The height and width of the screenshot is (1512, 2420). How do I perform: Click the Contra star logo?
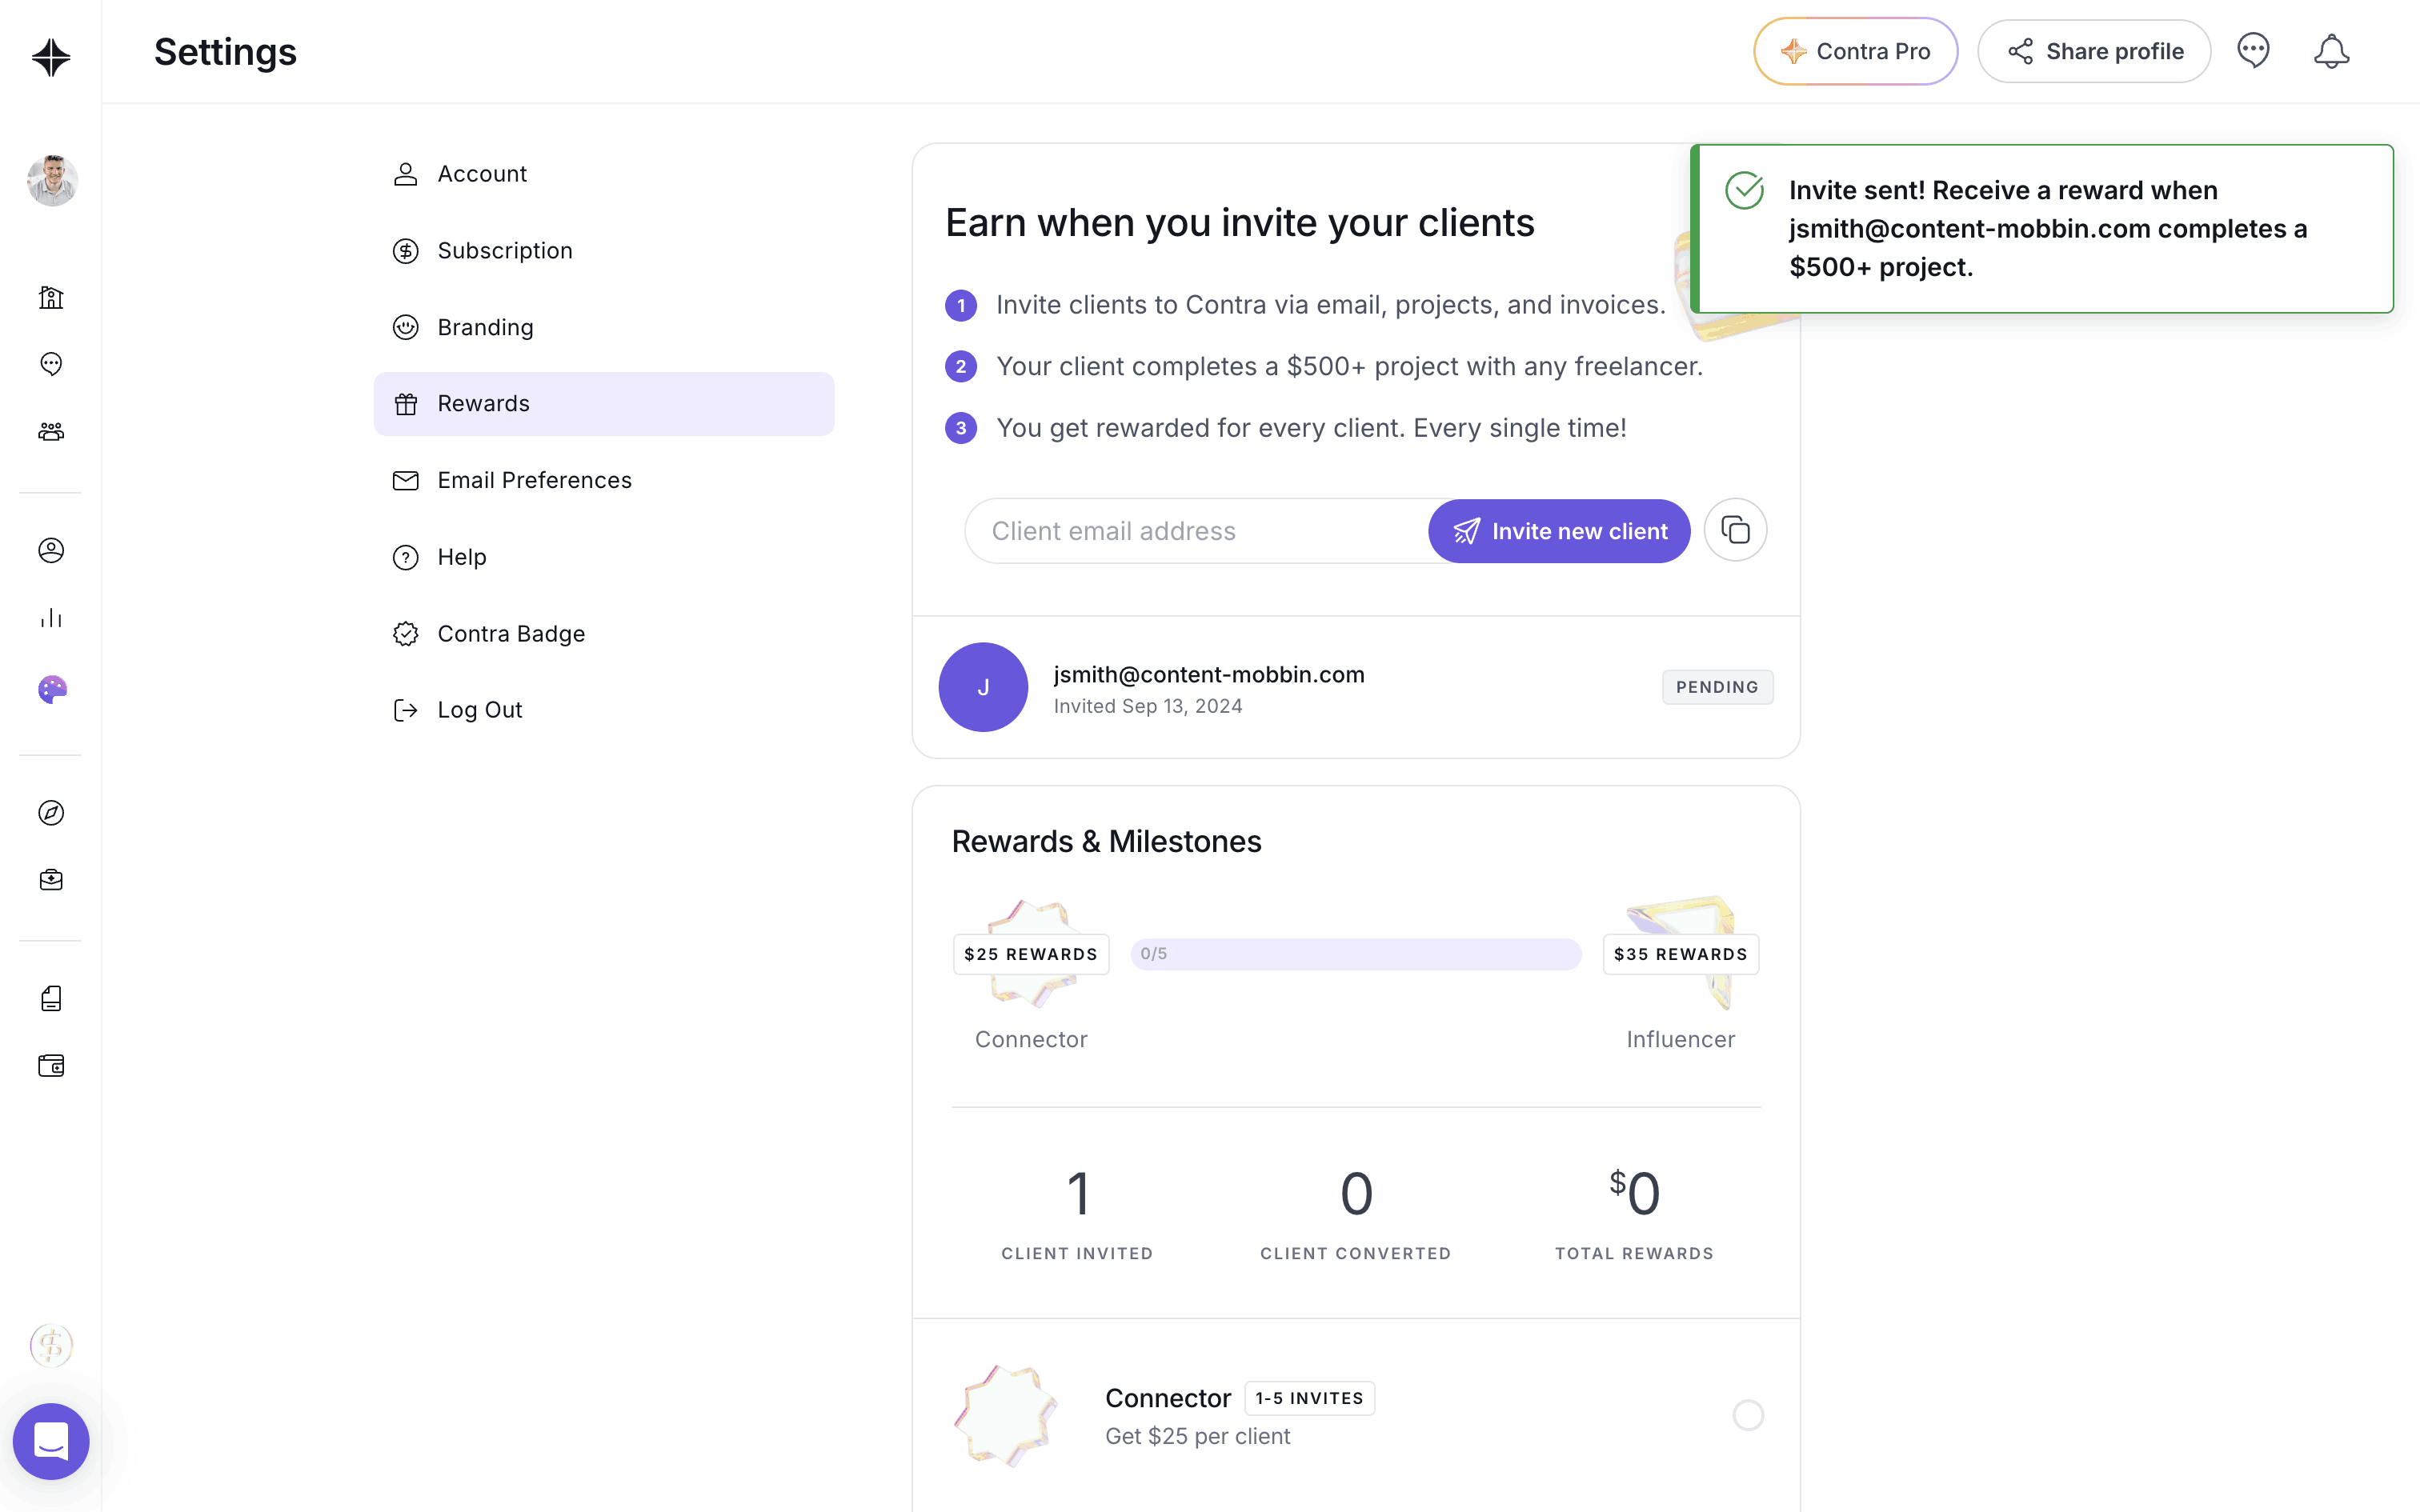tap(51, 57)
